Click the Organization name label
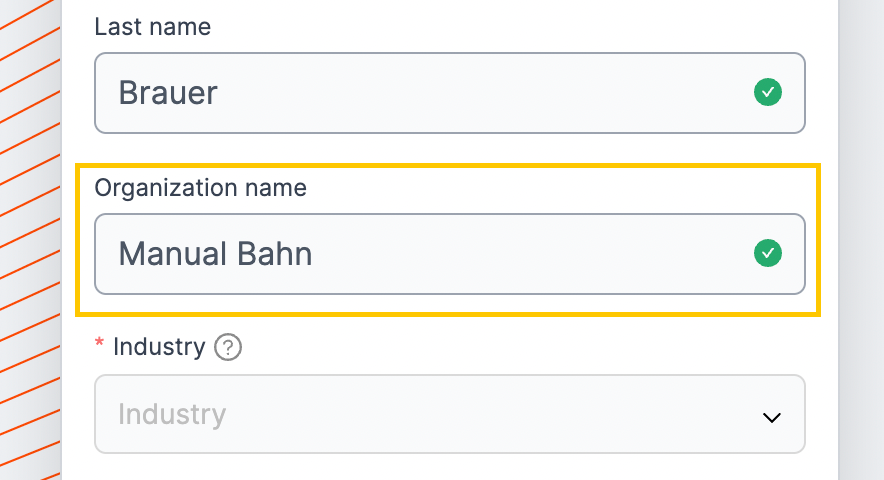The height and width of the screenshot is (480, 884). coord(201,188)
